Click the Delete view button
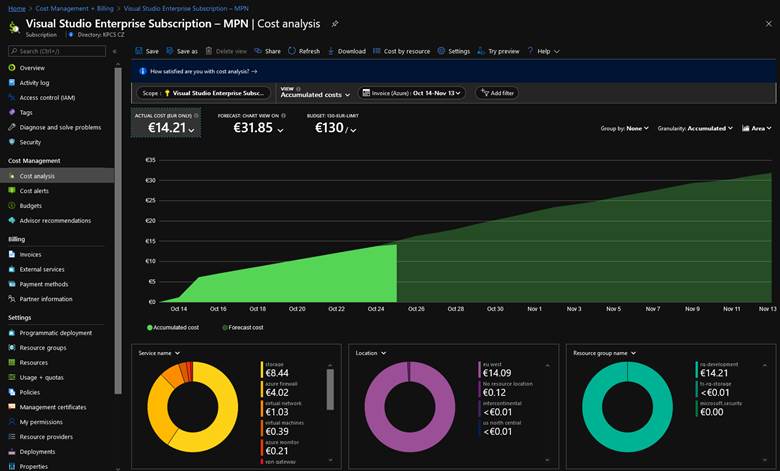Viewport: 780px width, 471px height. [226, 51]
